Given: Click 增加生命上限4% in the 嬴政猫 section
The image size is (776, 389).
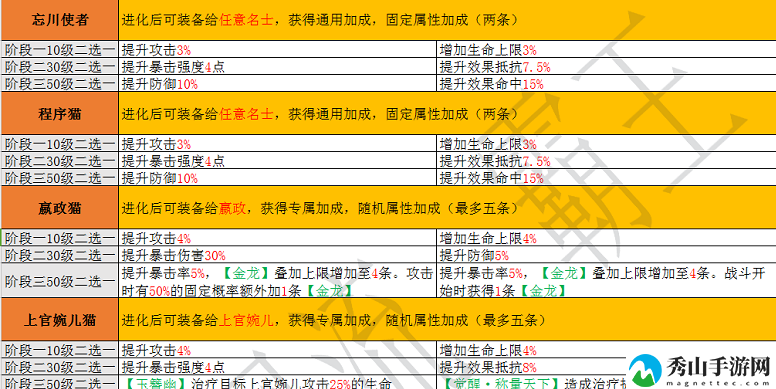Looking at the screenshot, I should pos(607,238).
